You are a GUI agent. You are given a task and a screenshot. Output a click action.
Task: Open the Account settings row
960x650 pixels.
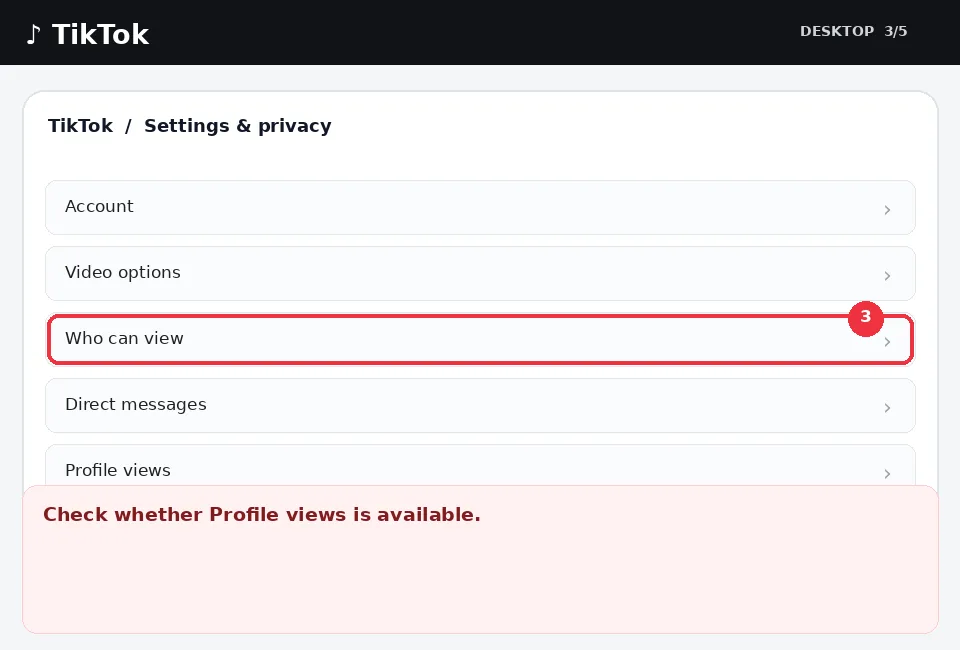(x=480, y=207)
